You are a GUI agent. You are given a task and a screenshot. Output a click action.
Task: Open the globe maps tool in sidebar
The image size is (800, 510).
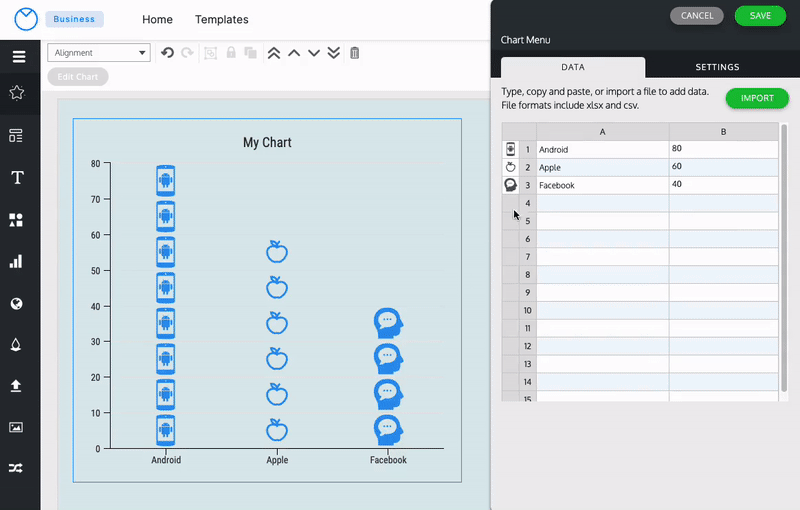pos(17,304)
